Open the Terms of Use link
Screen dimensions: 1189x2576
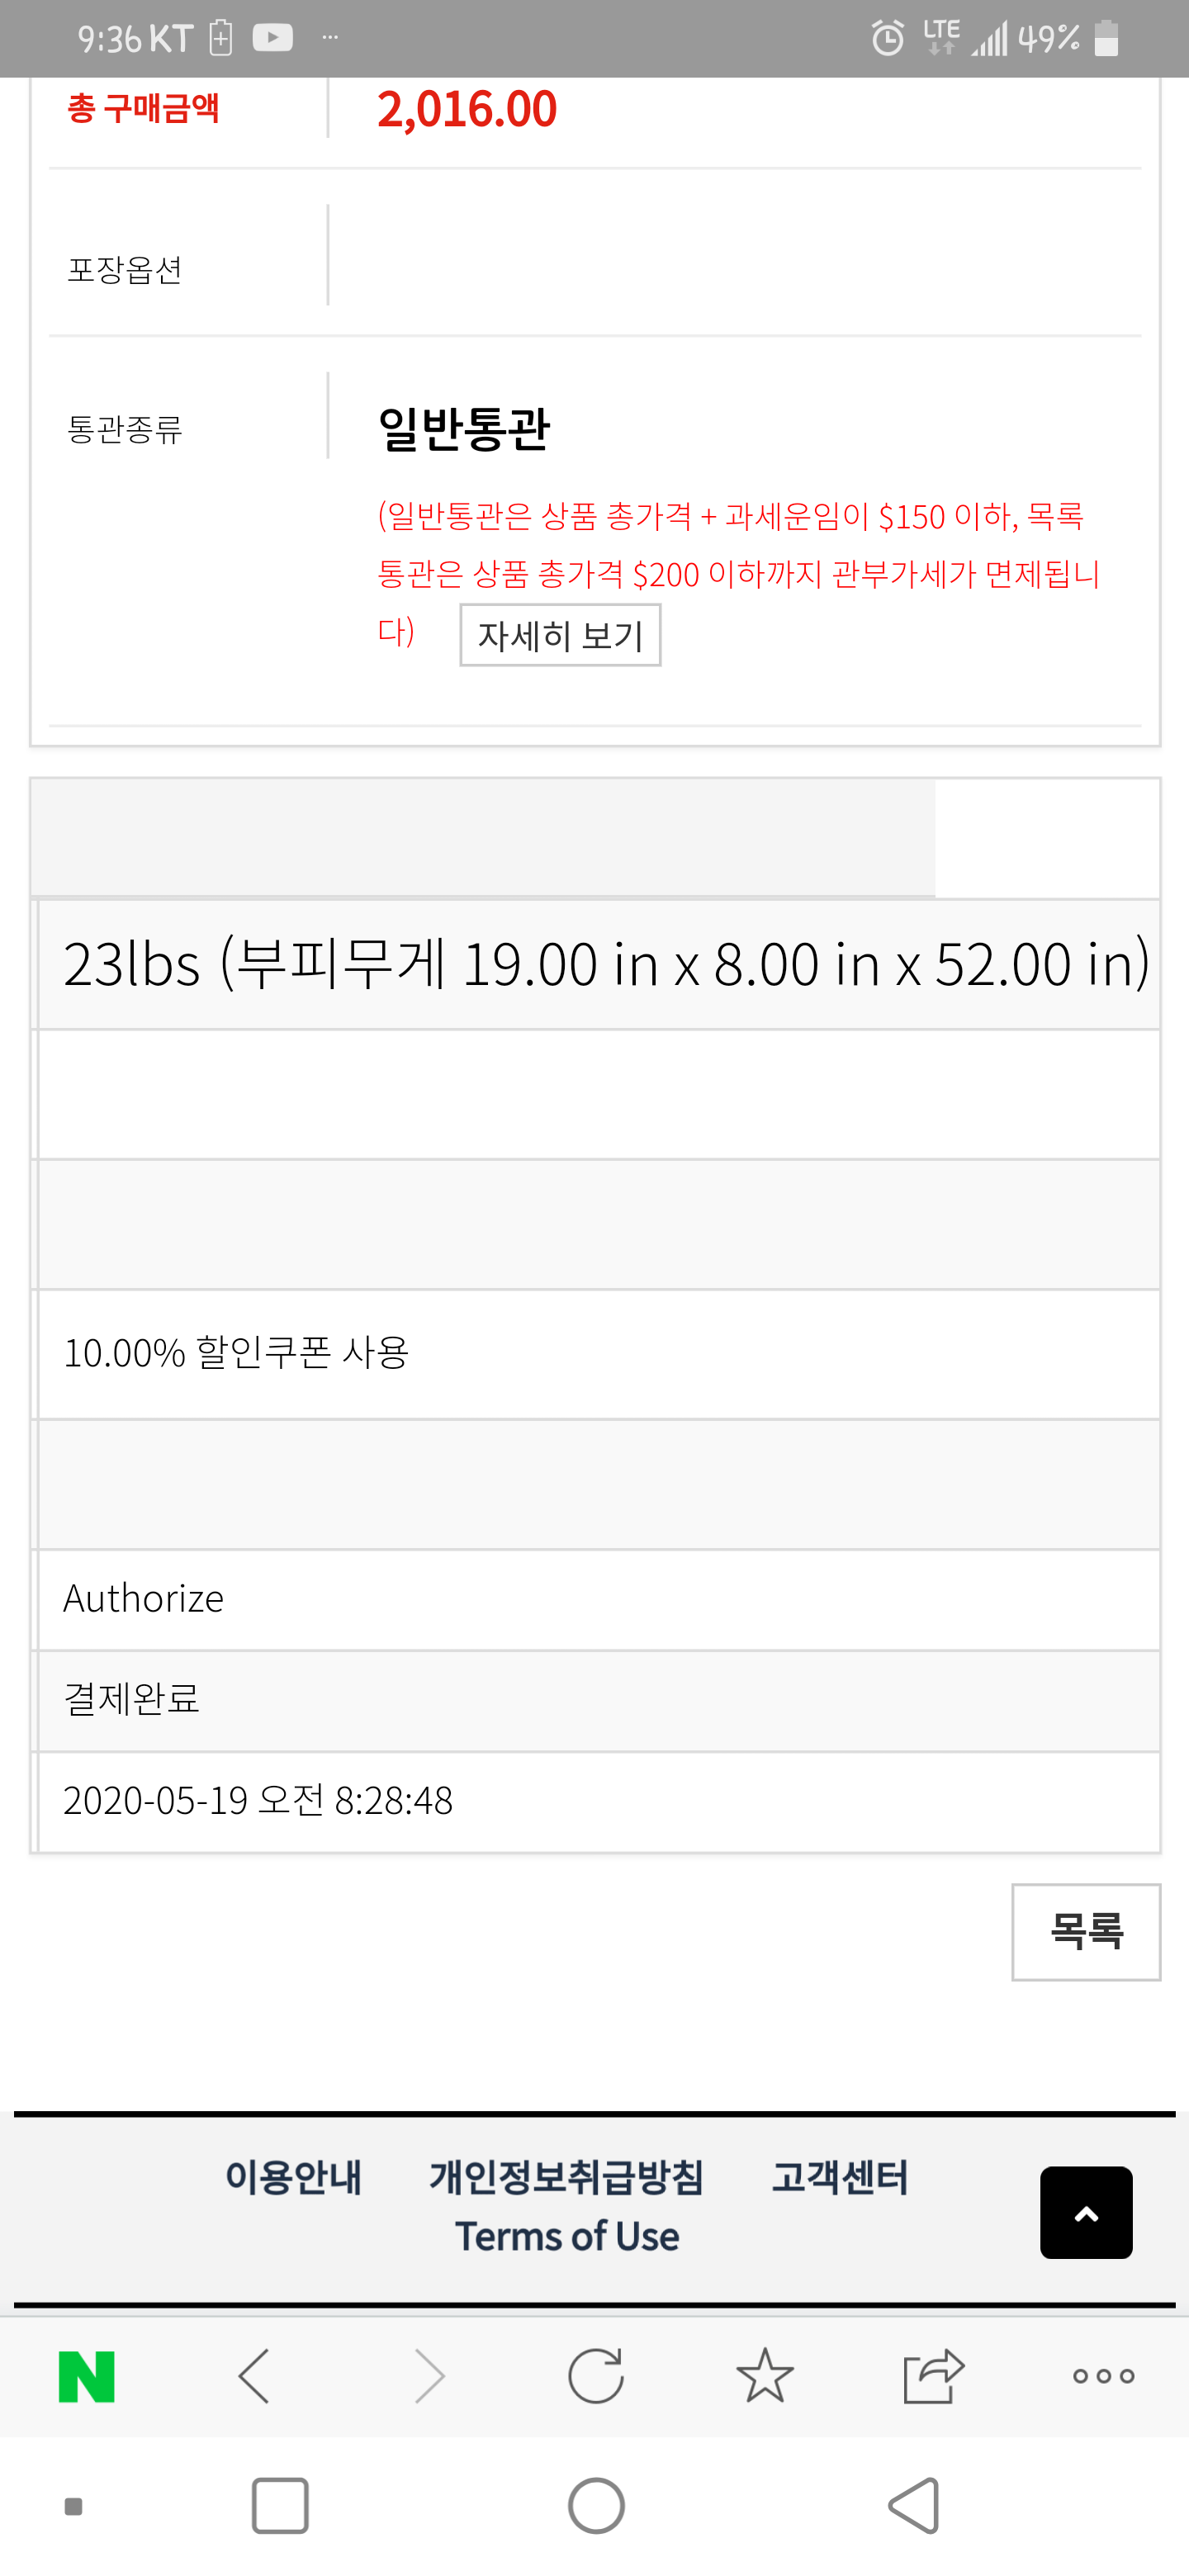567,2237
